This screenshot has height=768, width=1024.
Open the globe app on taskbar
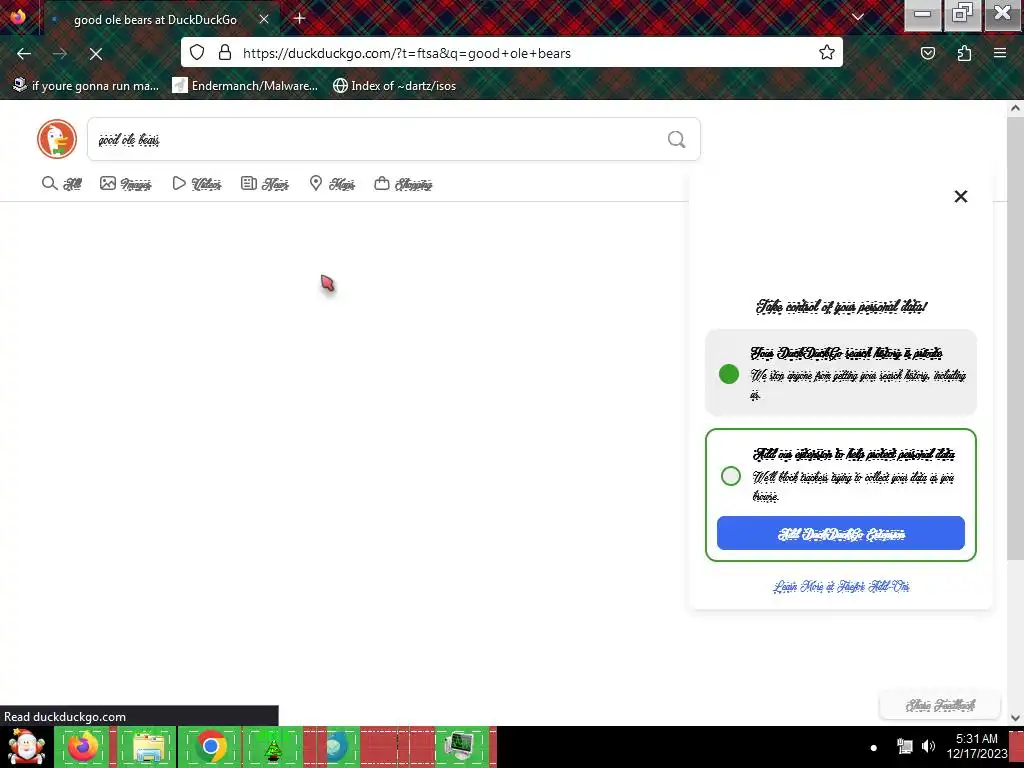tap(336, 746)
